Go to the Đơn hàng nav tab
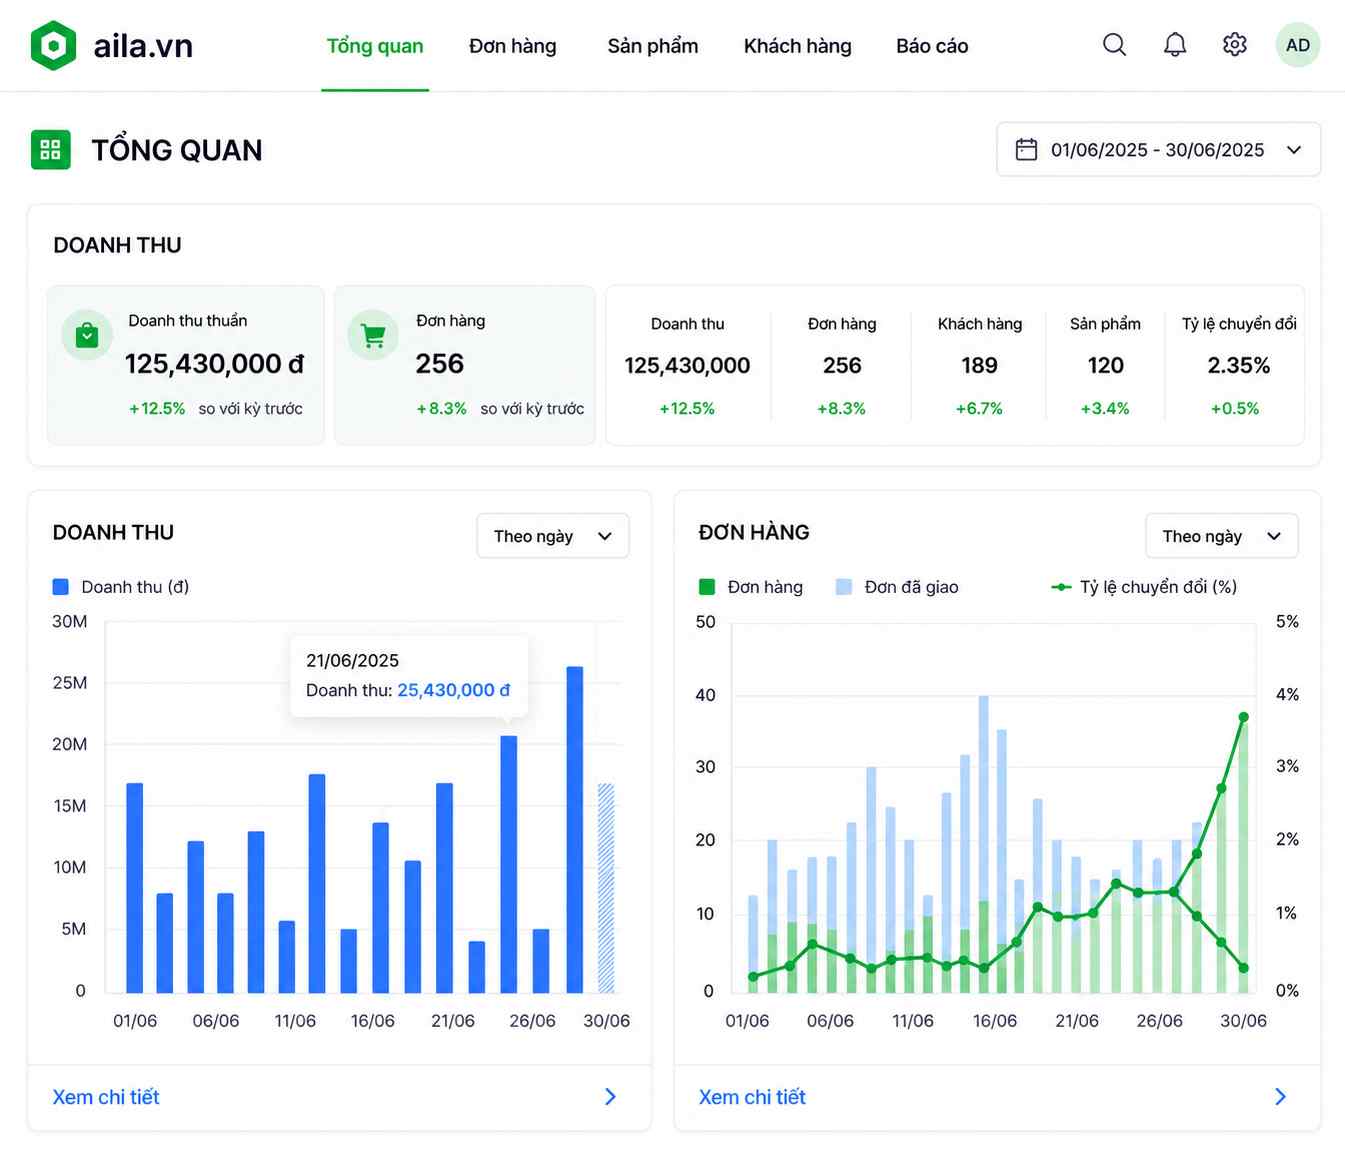This screenshot has width=1345, height=1170. pyautogui.click(x=513, y=46)
